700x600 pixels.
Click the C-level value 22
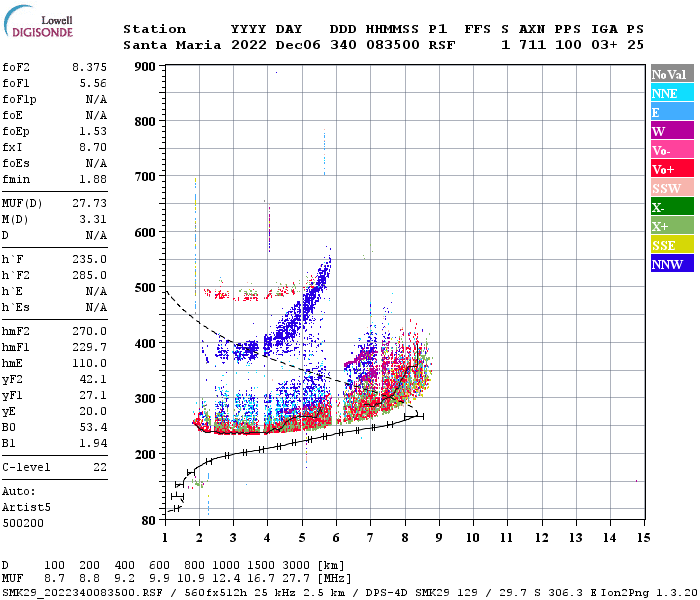(100, 467)
